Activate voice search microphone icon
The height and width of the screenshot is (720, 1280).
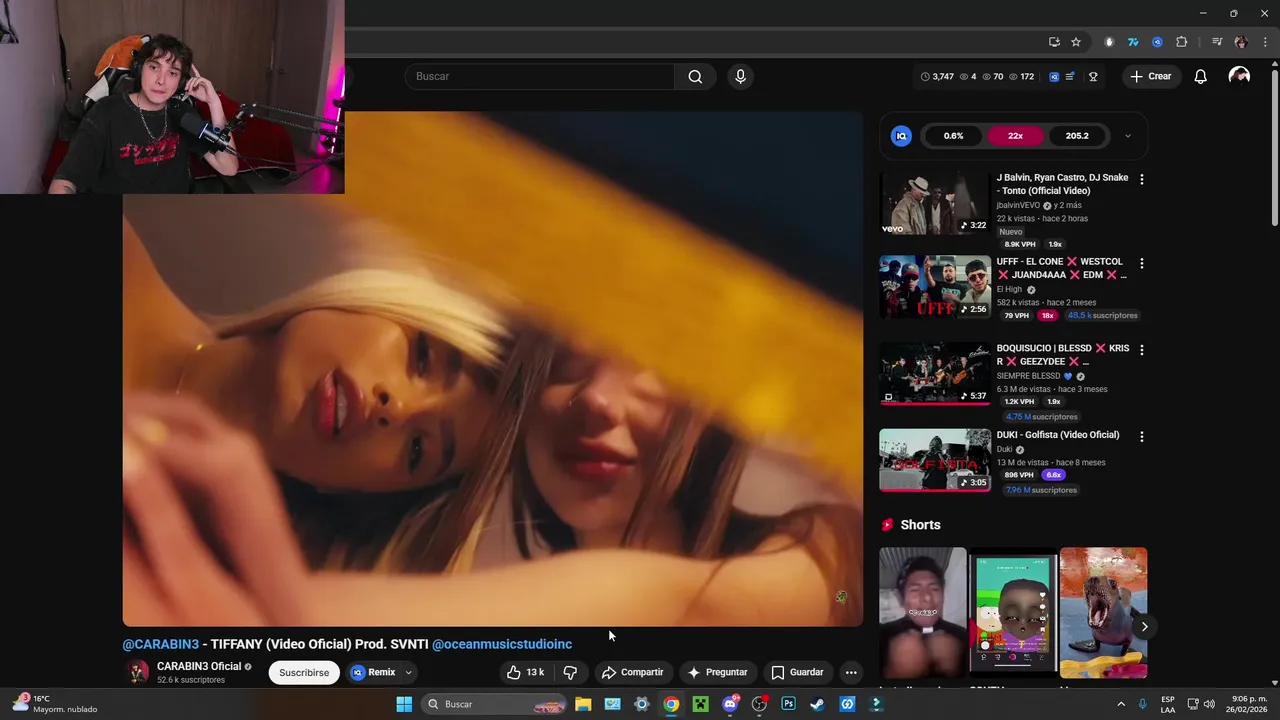pos(740,77)
